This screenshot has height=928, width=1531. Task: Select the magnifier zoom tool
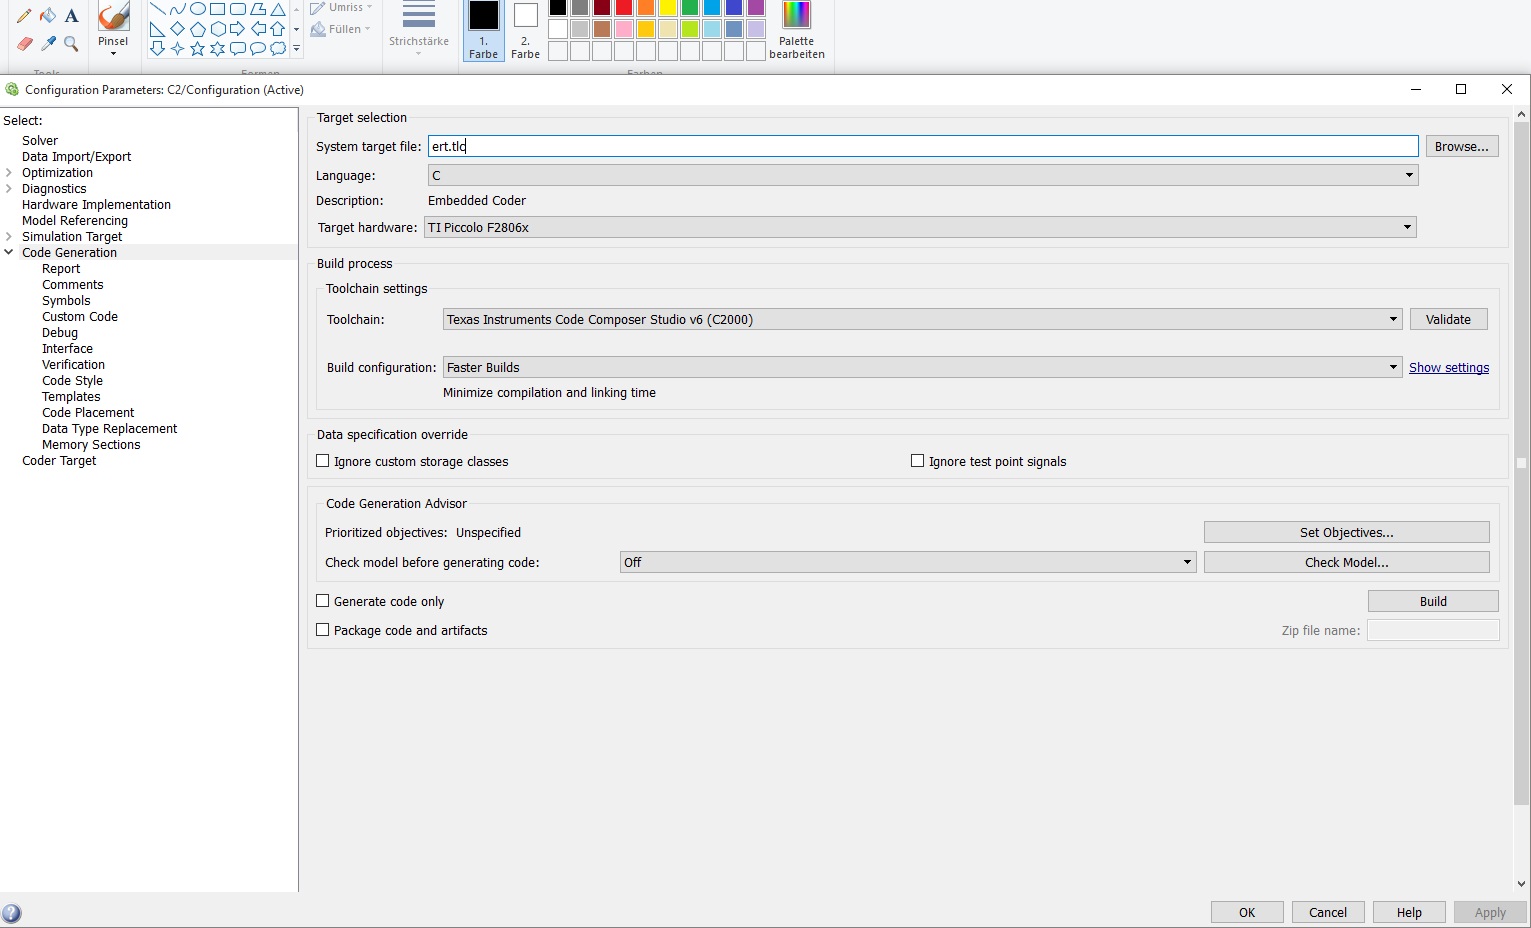[x=71, y=43]
